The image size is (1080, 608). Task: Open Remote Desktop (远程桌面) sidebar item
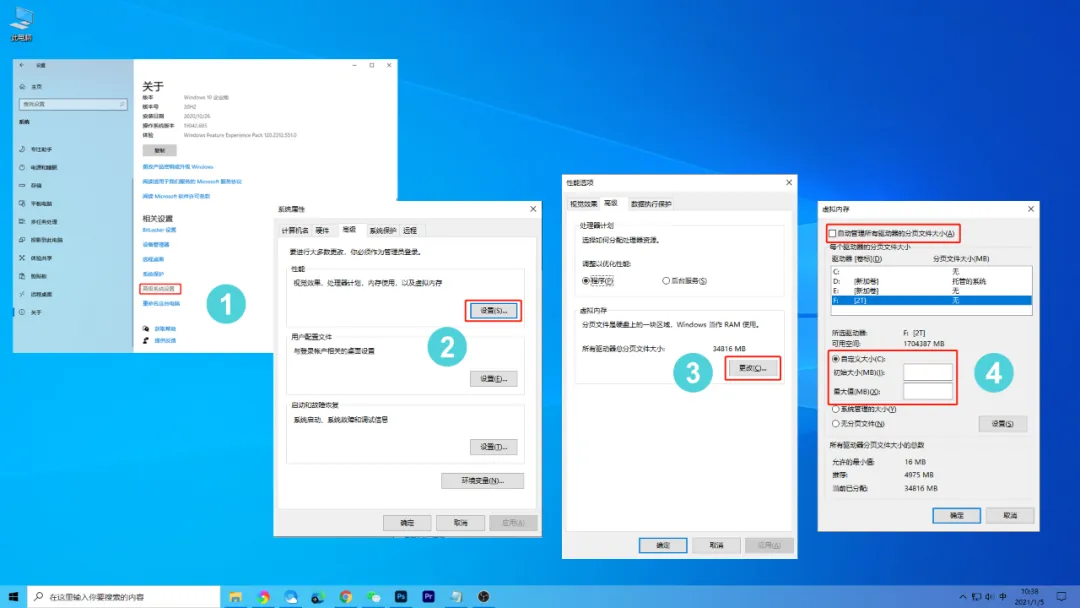(x=36, y=294)
